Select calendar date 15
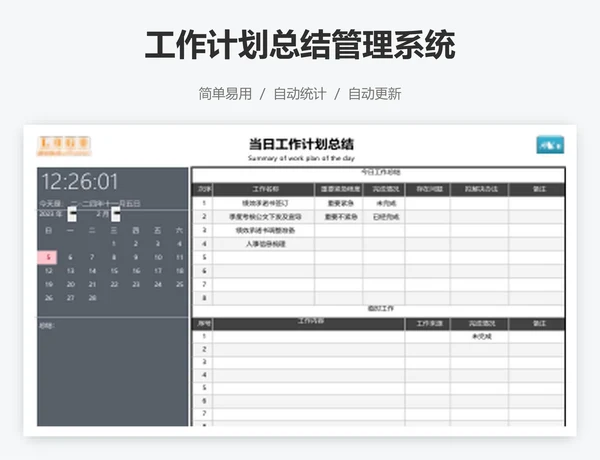The width and height of the screenshot is (600, 460). click(114, 271)
